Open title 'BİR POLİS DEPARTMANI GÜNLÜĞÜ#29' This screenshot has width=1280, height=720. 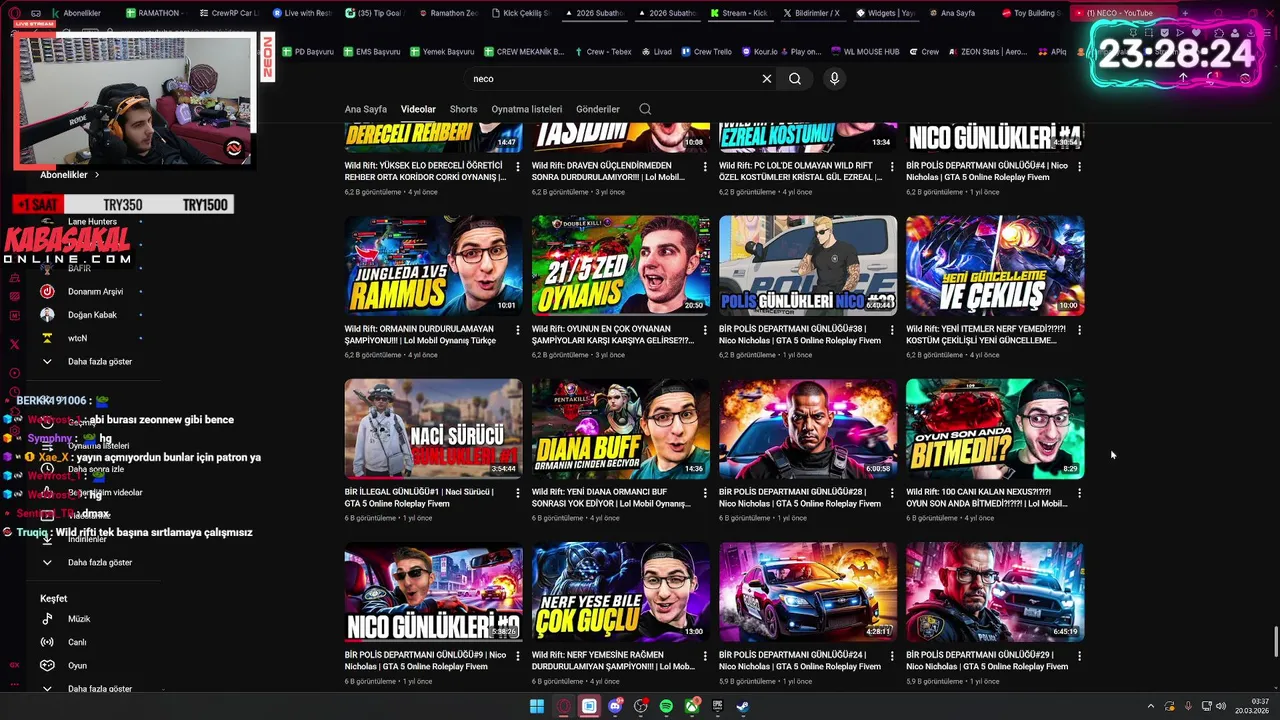[987, 660]
